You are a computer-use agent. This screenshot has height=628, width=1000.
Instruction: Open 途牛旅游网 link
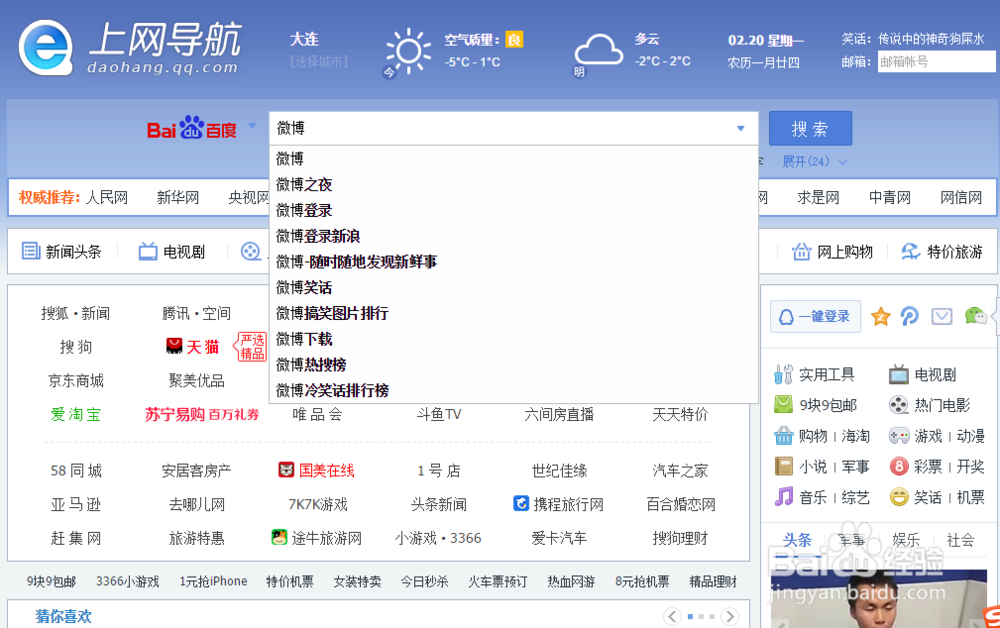(316, 538)
